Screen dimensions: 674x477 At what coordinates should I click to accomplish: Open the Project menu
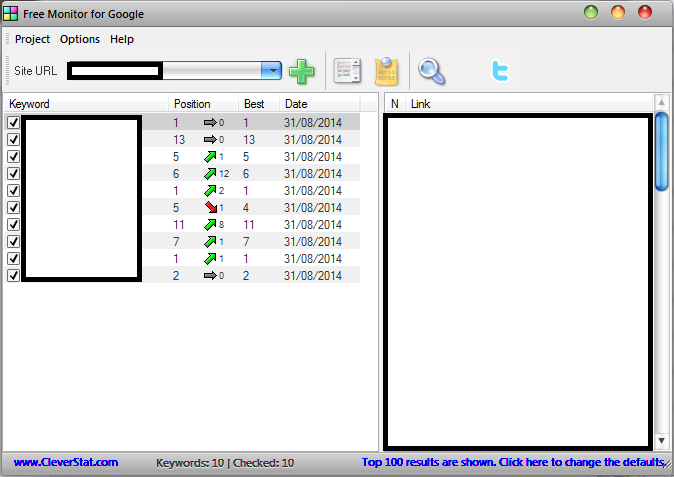[x=32, y=39]
